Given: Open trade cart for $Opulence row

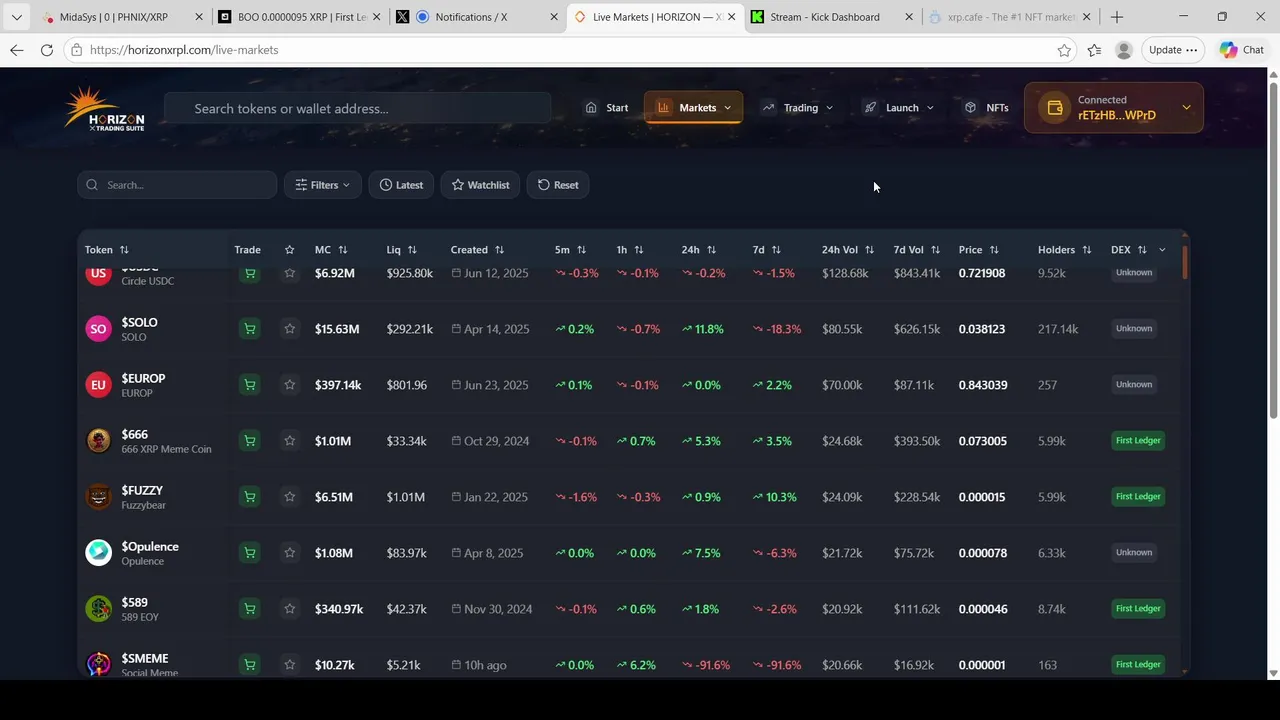Looking at the screenshot, I should (250, 553).
